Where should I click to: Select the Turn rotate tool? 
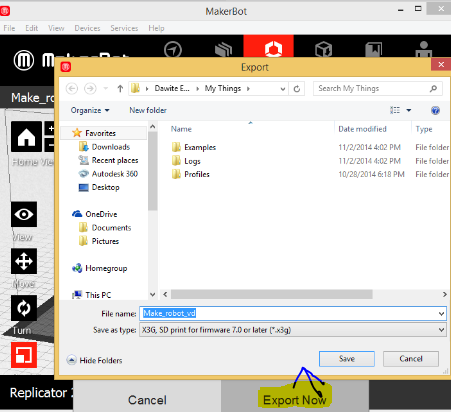pos(24,308)
